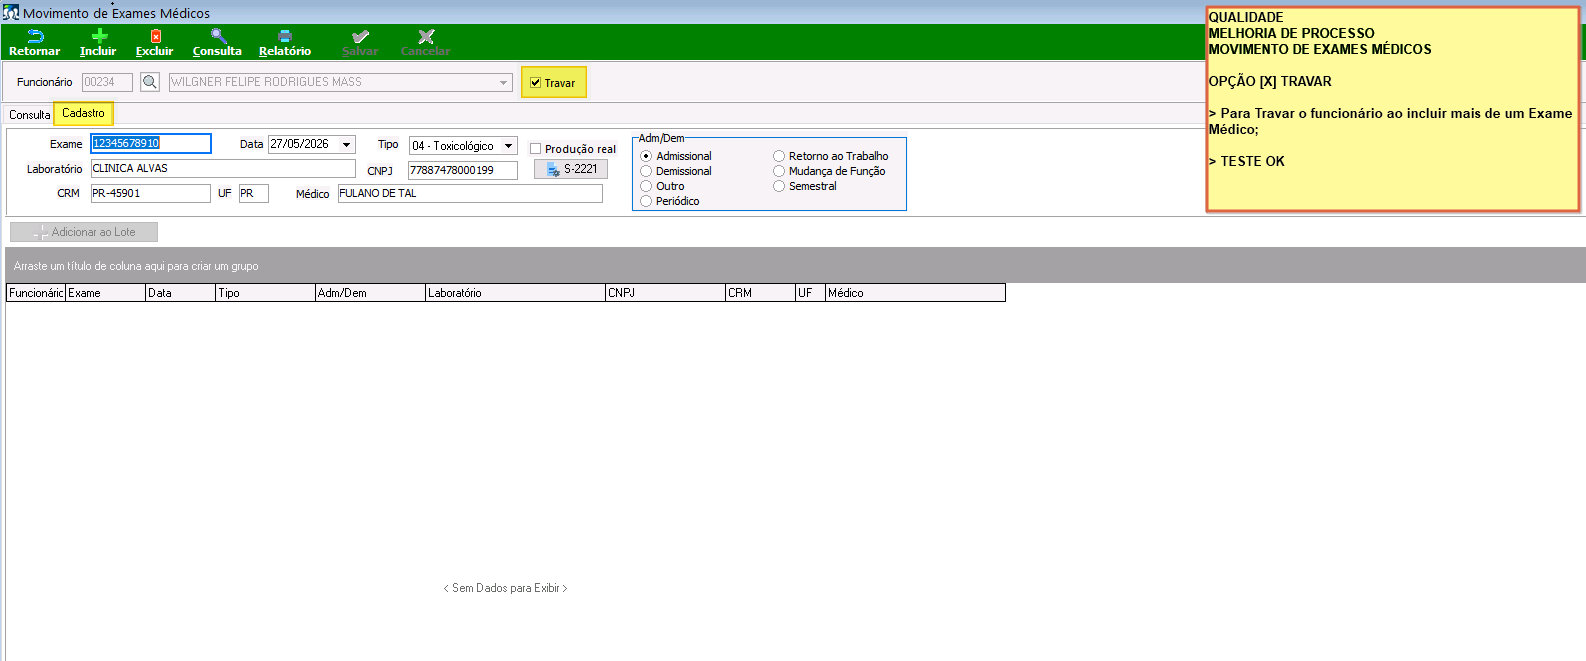Select the Periódico radio button

[646, 201]
